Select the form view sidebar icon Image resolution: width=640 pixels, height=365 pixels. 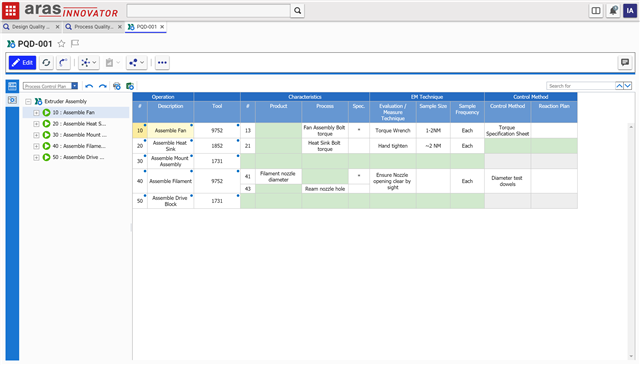12,86
